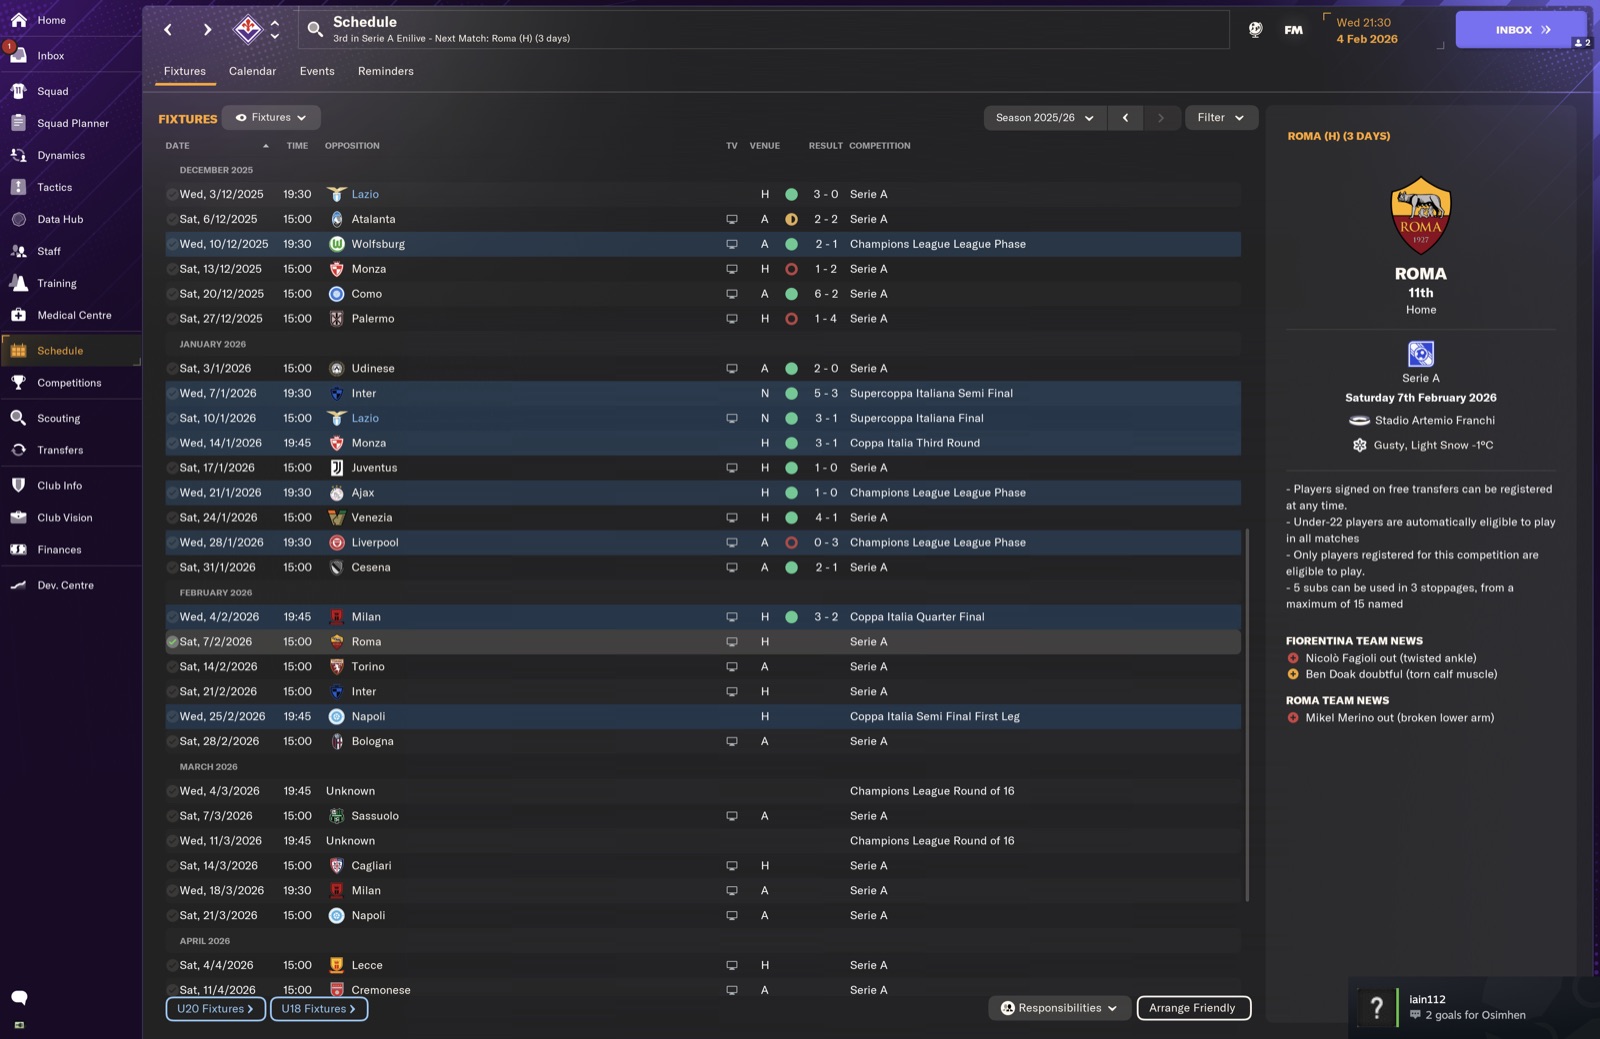
Task: Click the Roma crest in the preview panel
Action: 1420,216
